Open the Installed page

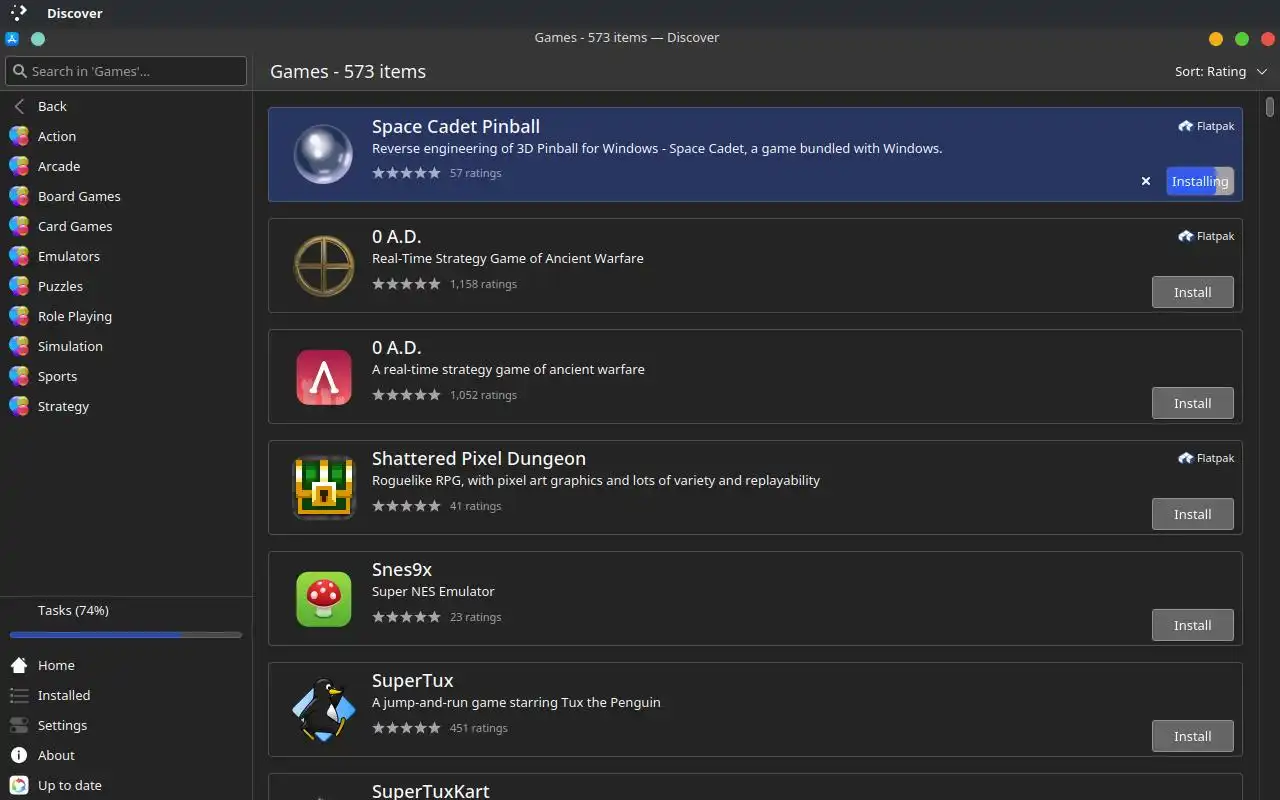(x=126, y=695)
